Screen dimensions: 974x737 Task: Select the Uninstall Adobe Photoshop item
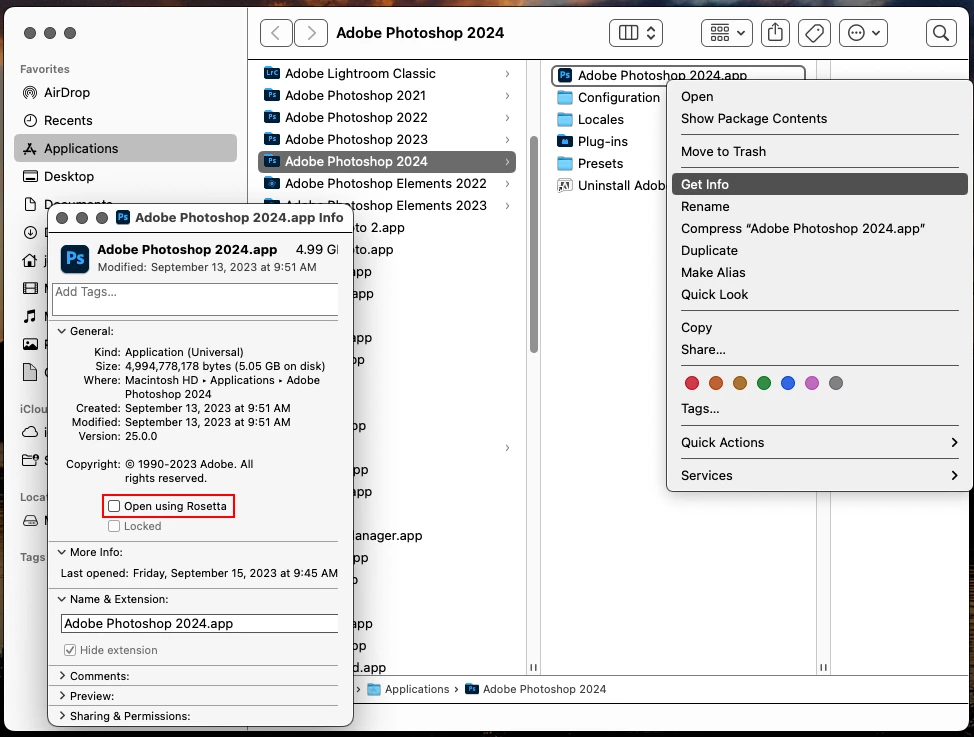[x=611, y=185]
